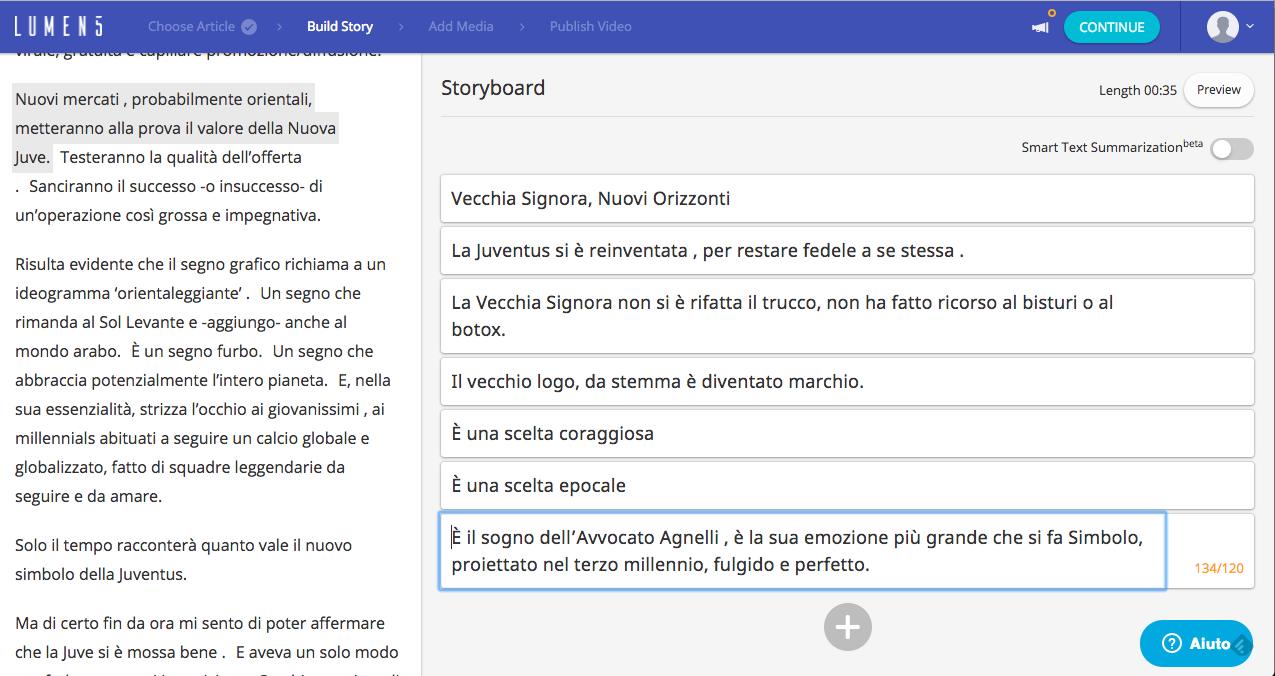Screen dimensions: 1275x676
Task: Click sentence 'È un segno furbo'
Action: pyautogui.click(x=197, y=351)
